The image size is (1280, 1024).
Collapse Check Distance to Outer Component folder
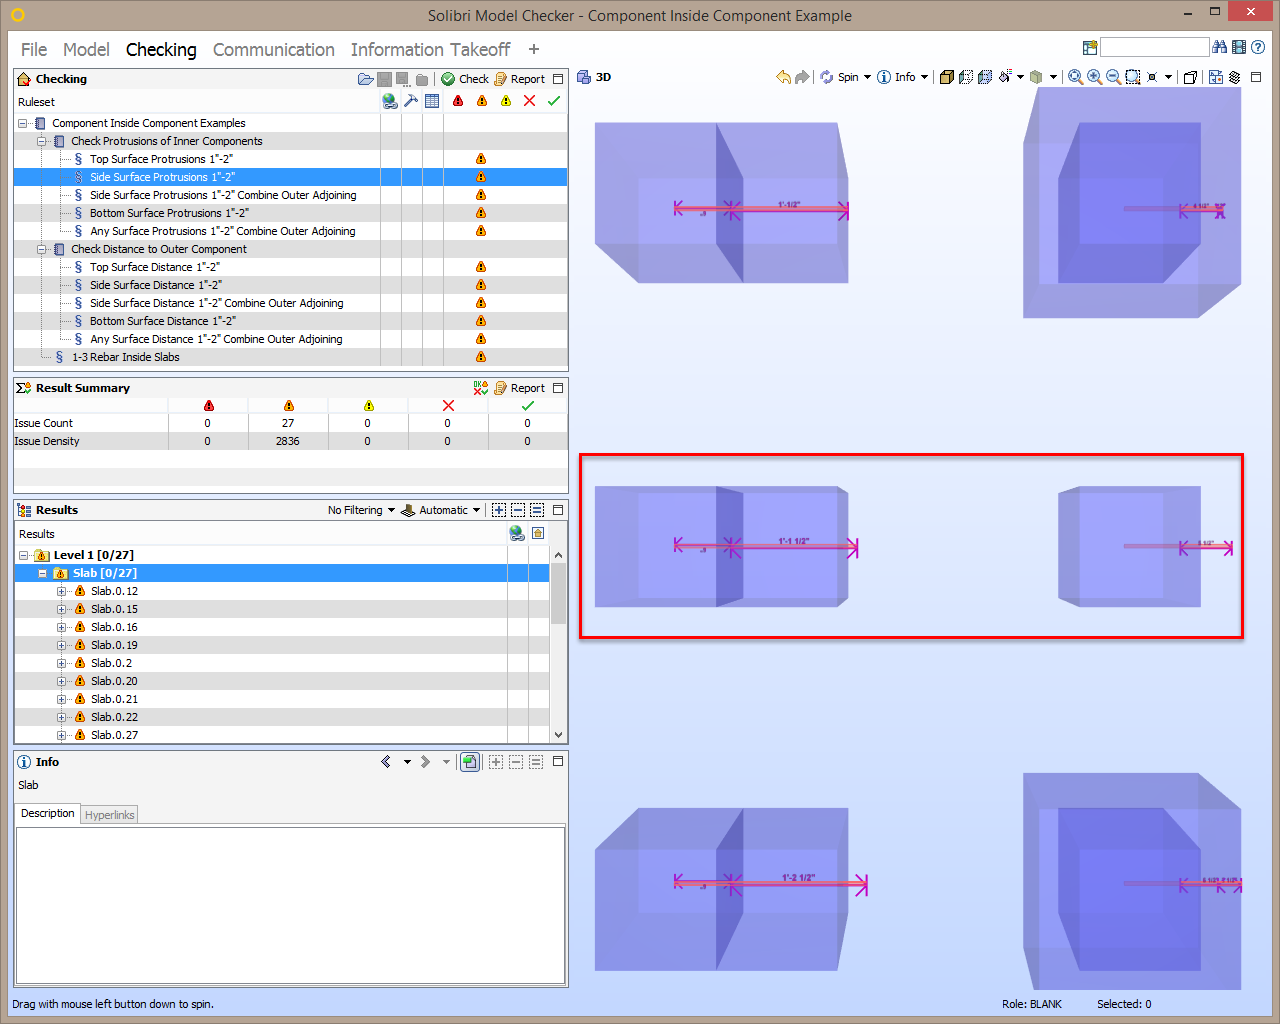pos(42,250)
